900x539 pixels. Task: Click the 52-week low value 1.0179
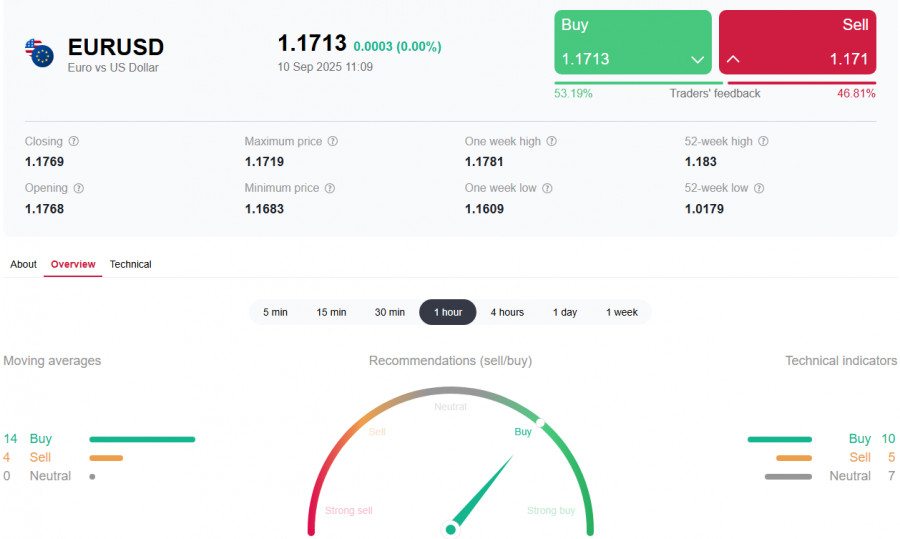[x=704, y=209]
